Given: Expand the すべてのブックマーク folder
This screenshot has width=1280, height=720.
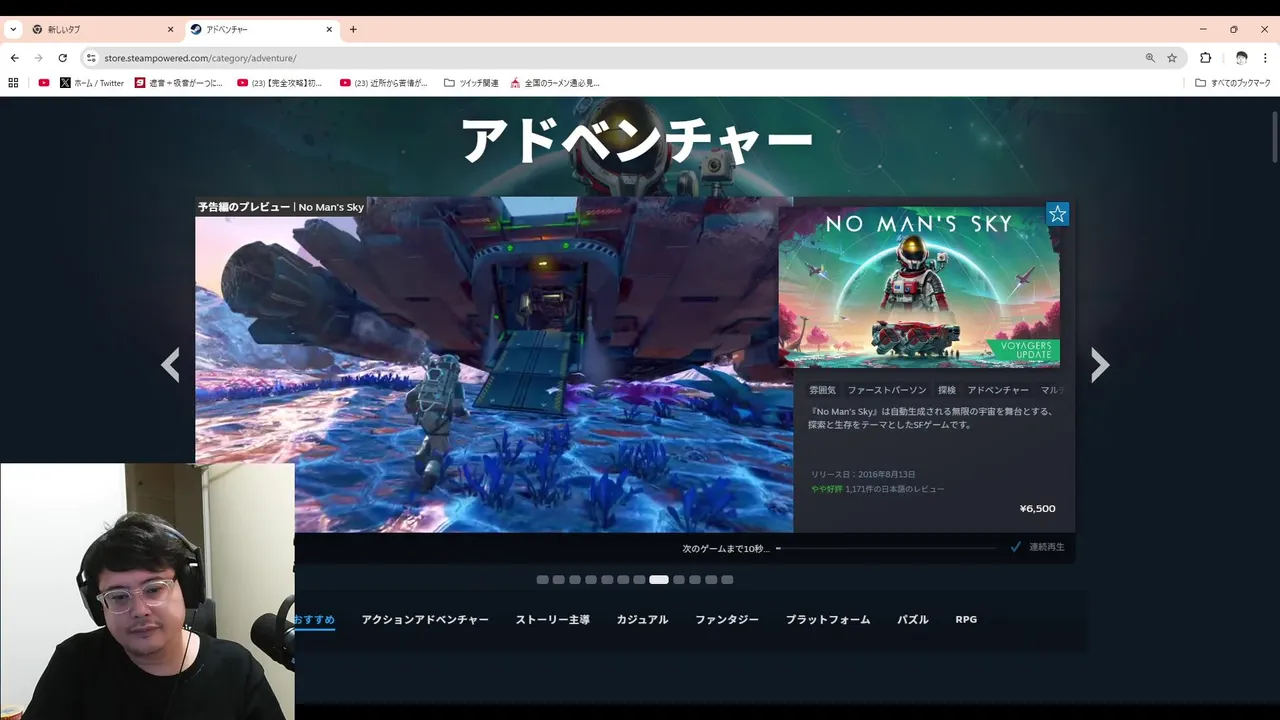Looking at the screenshot, I should click(x=1234, y=83).
